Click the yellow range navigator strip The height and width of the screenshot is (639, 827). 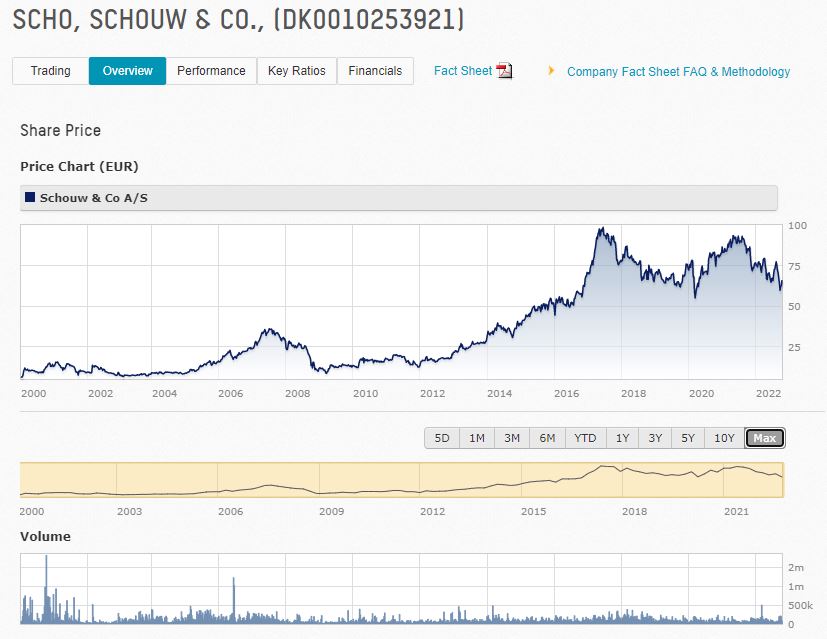(x=401, y=480)
